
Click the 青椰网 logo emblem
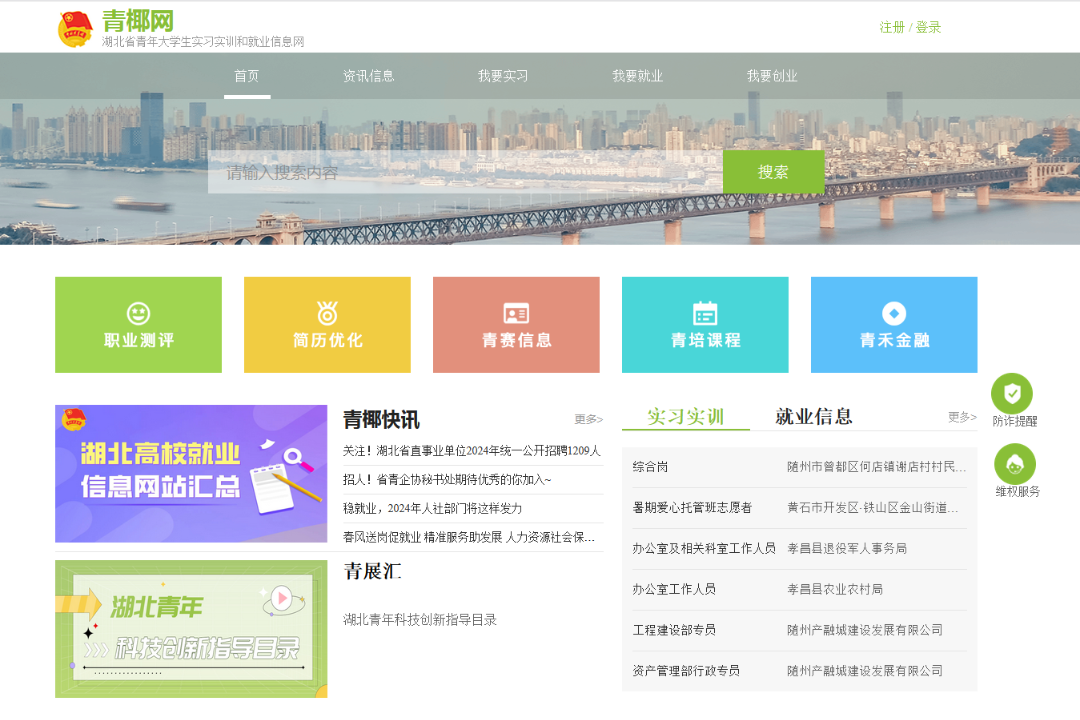[75, 28]
